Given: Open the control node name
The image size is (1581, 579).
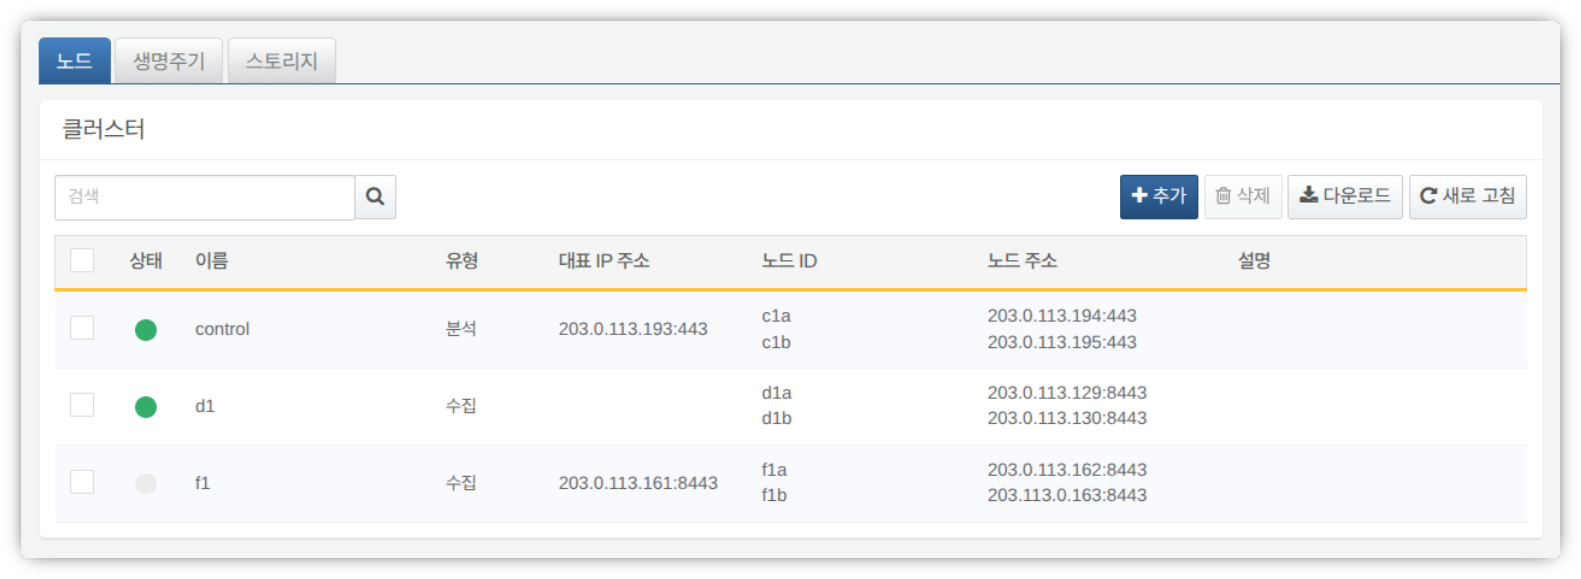Looking at the screenshot, I should (222, 329).
